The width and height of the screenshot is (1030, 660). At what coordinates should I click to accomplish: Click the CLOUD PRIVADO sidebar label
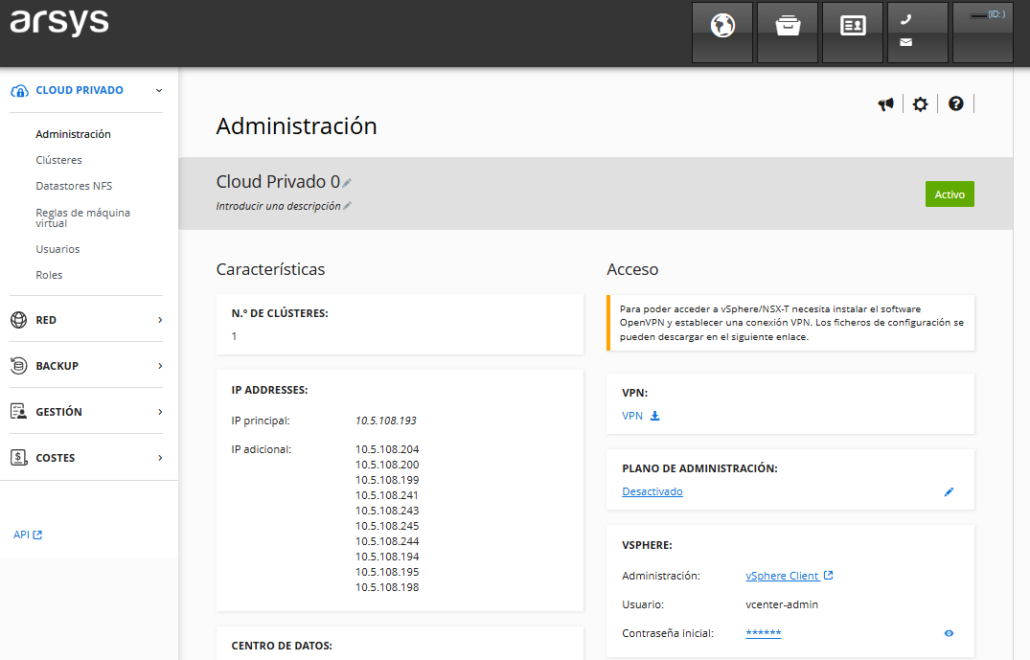point(79,91)
